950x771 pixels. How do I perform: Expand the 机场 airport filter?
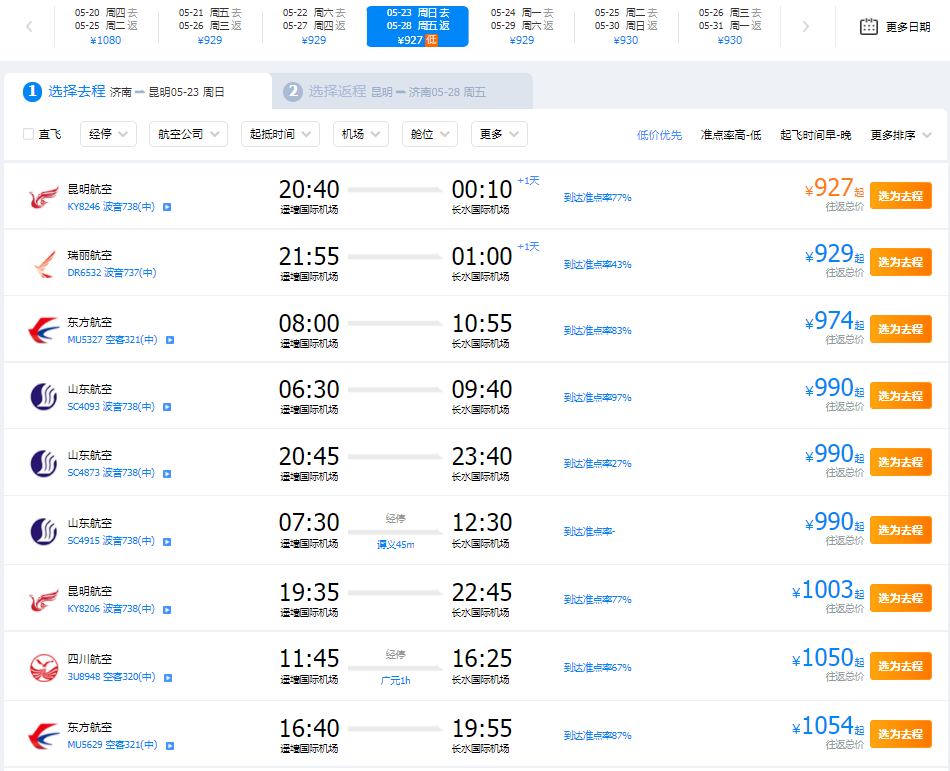[x=361, y=134]
